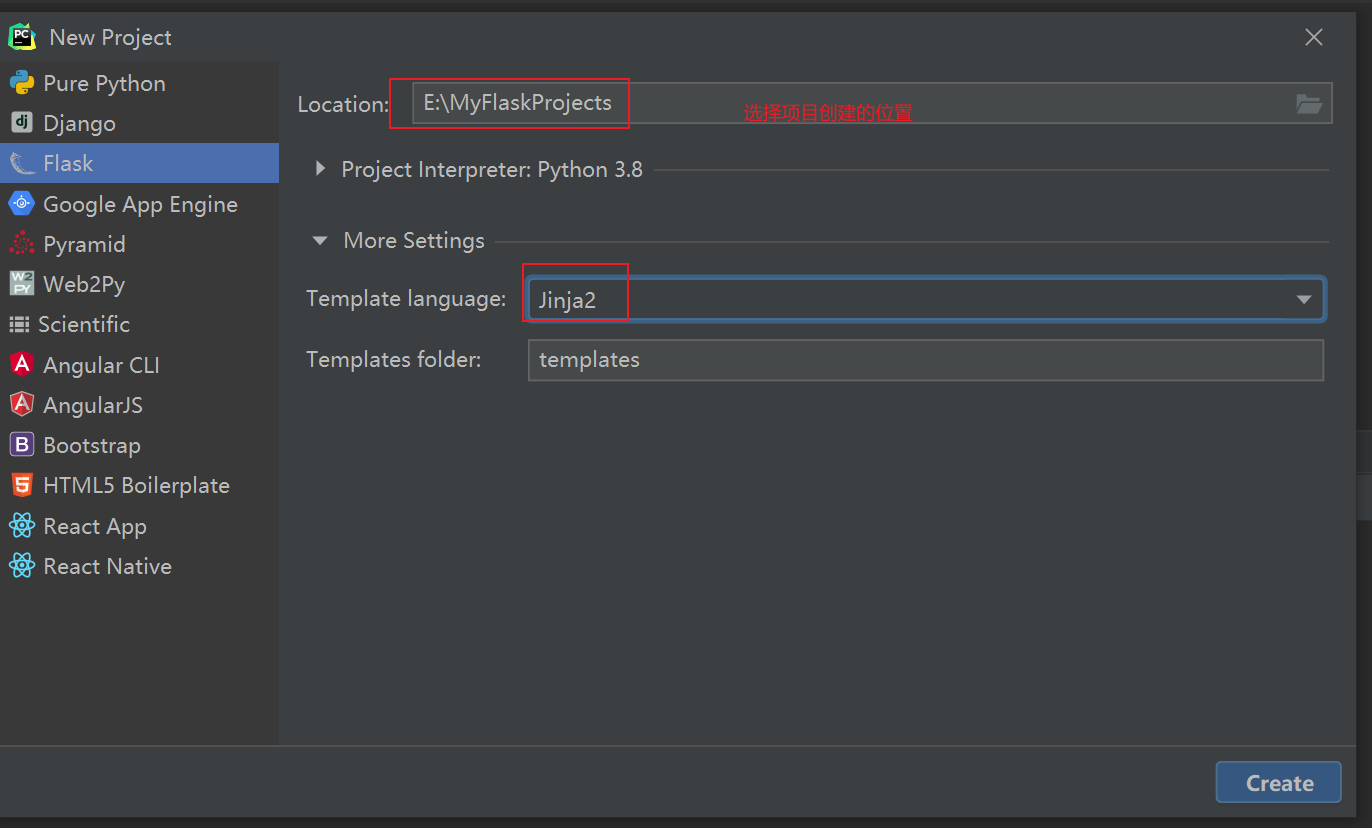Click the HTML5 Boilerplate icon
The image size is (1372, 828).
(x=22, y=485)
